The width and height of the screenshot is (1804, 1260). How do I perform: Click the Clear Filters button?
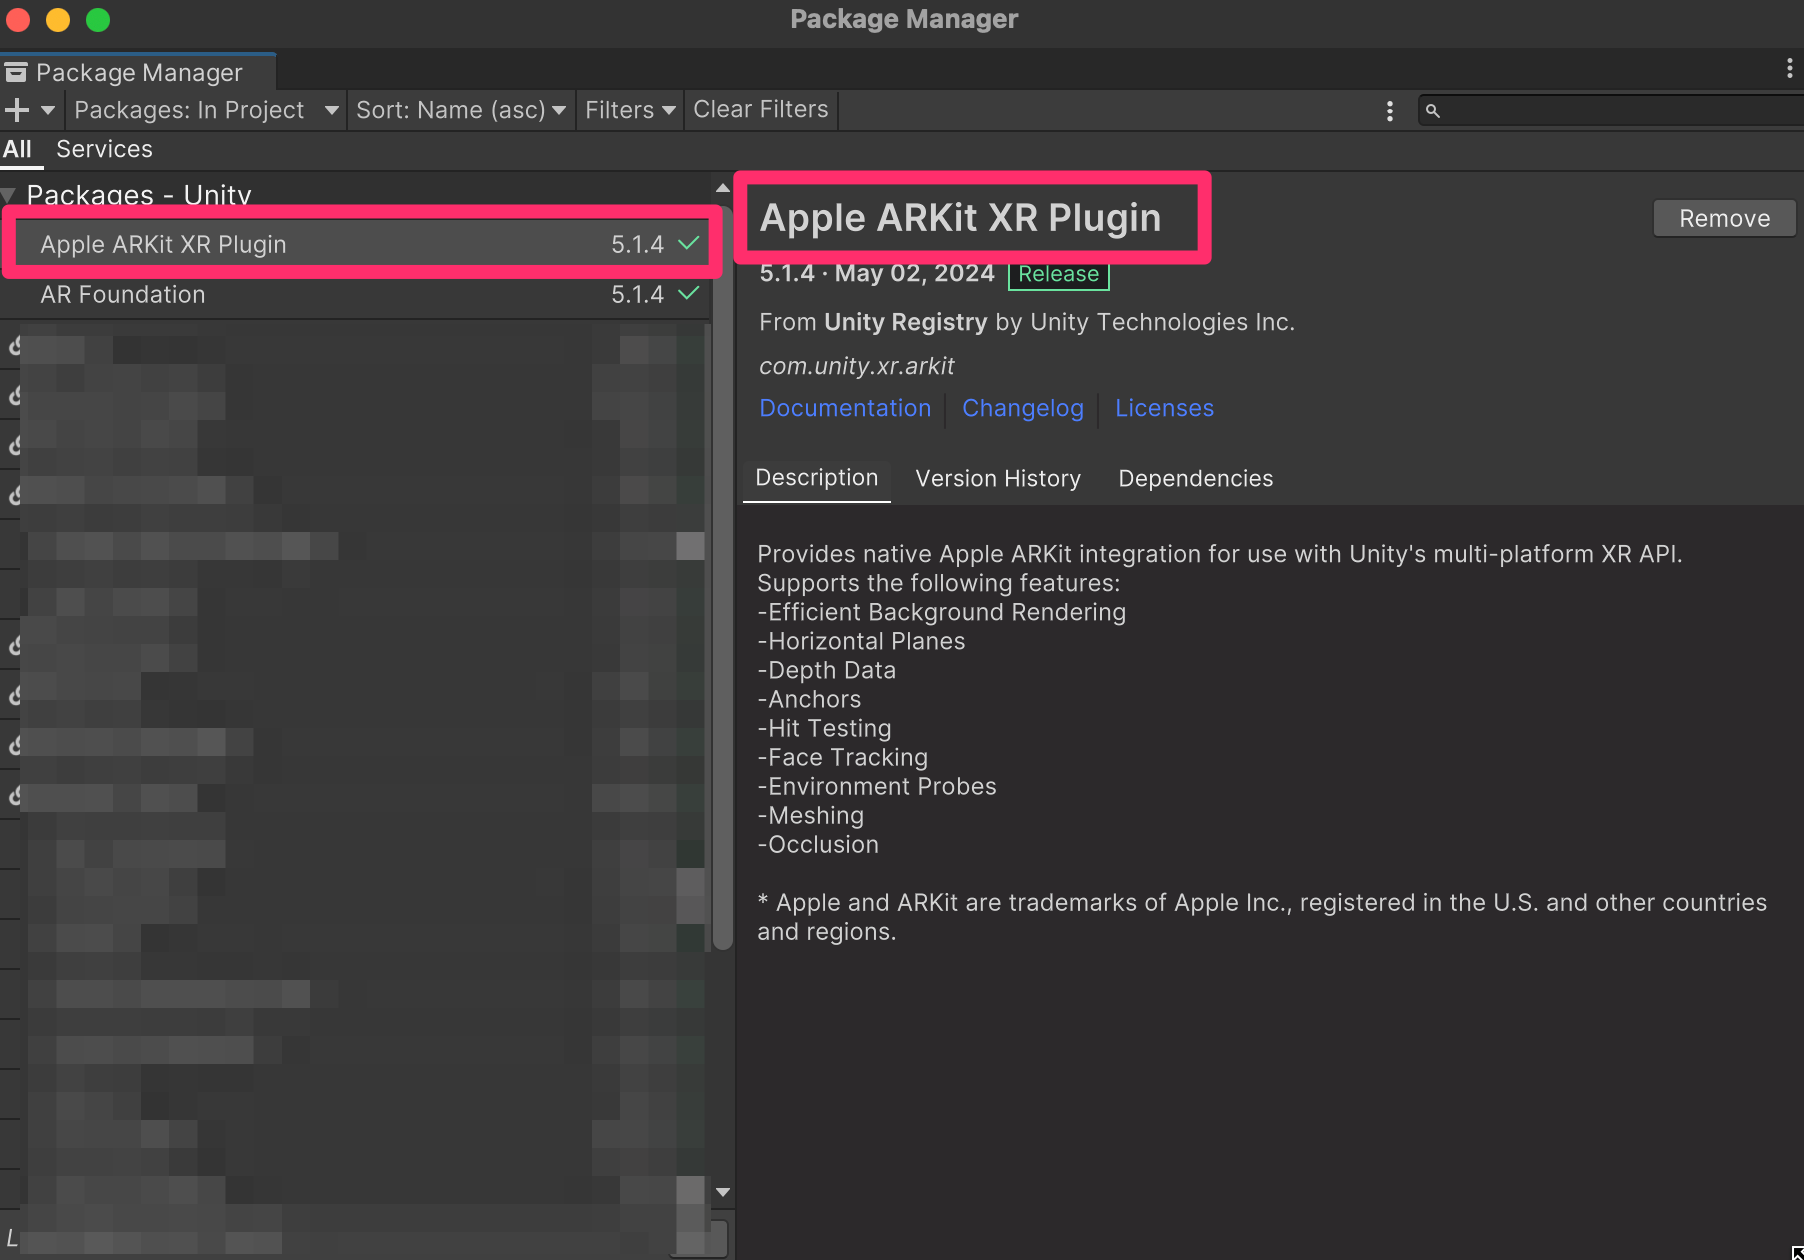pos(761,110)
